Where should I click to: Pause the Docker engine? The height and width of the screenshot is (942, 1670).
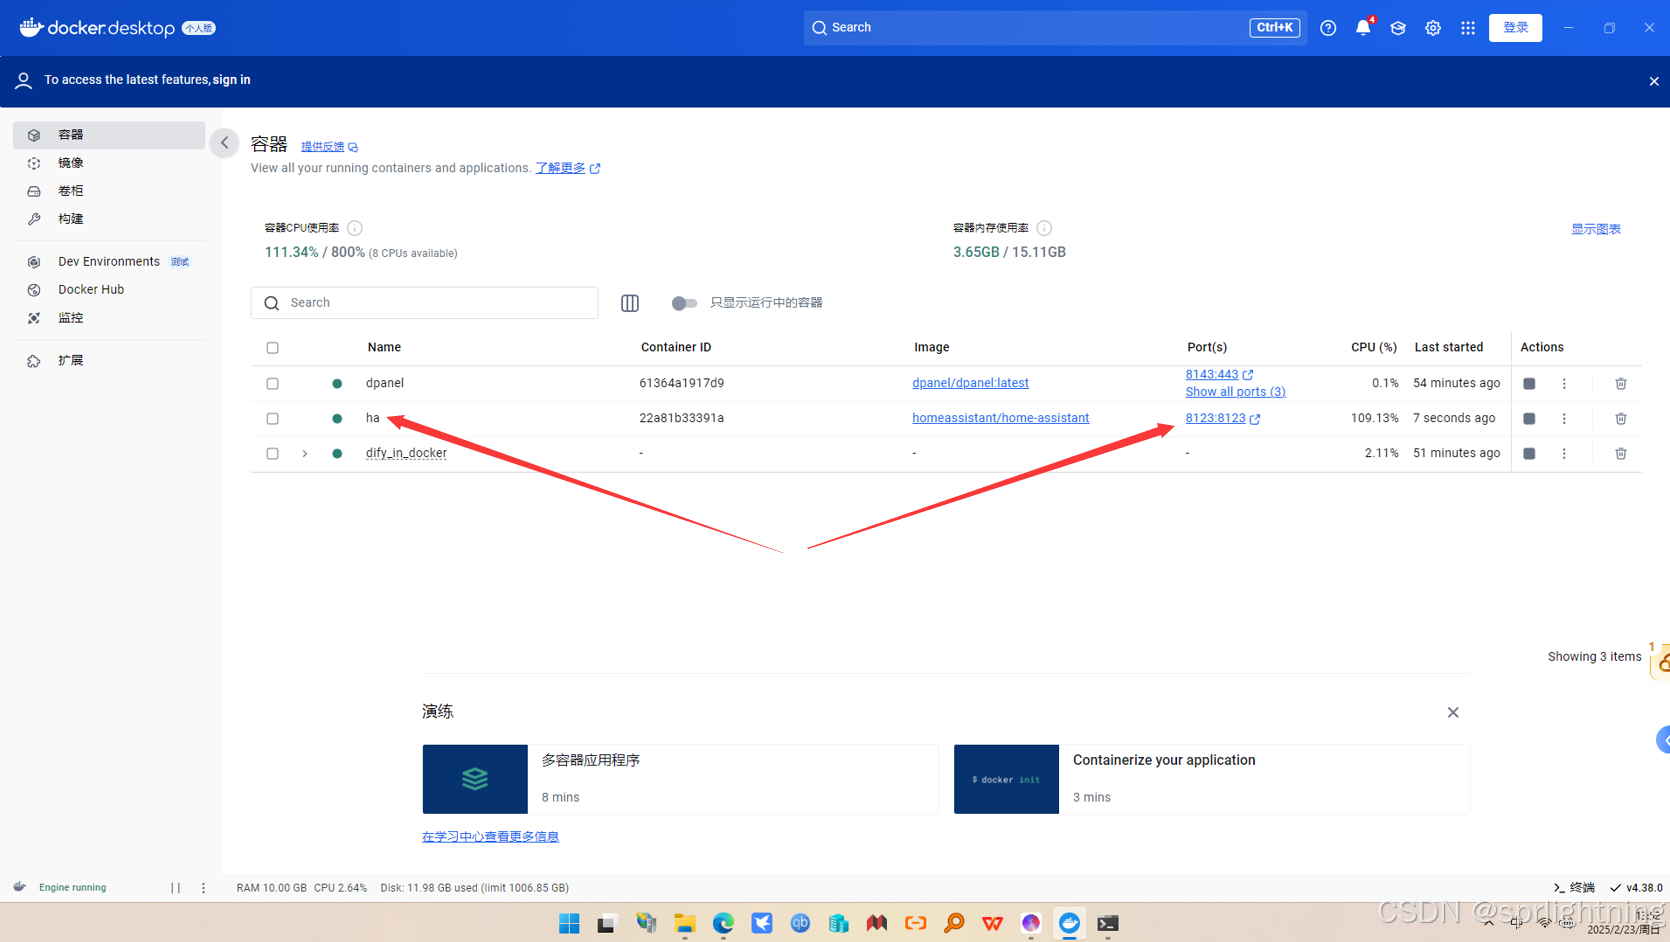[175, 888]
